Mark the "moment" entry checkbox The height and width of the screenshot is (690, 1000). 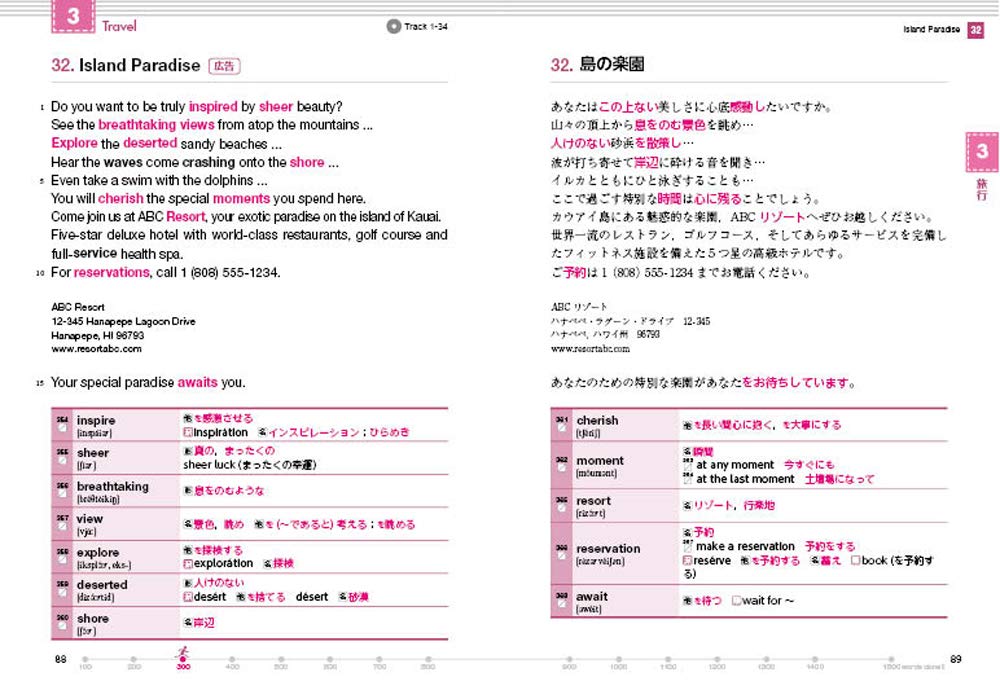point(562,468)
